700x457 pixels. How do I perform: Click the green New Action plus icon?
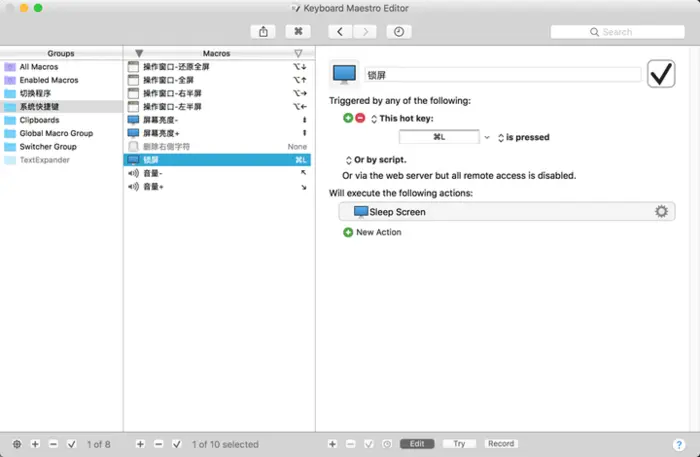coord(348,233)
